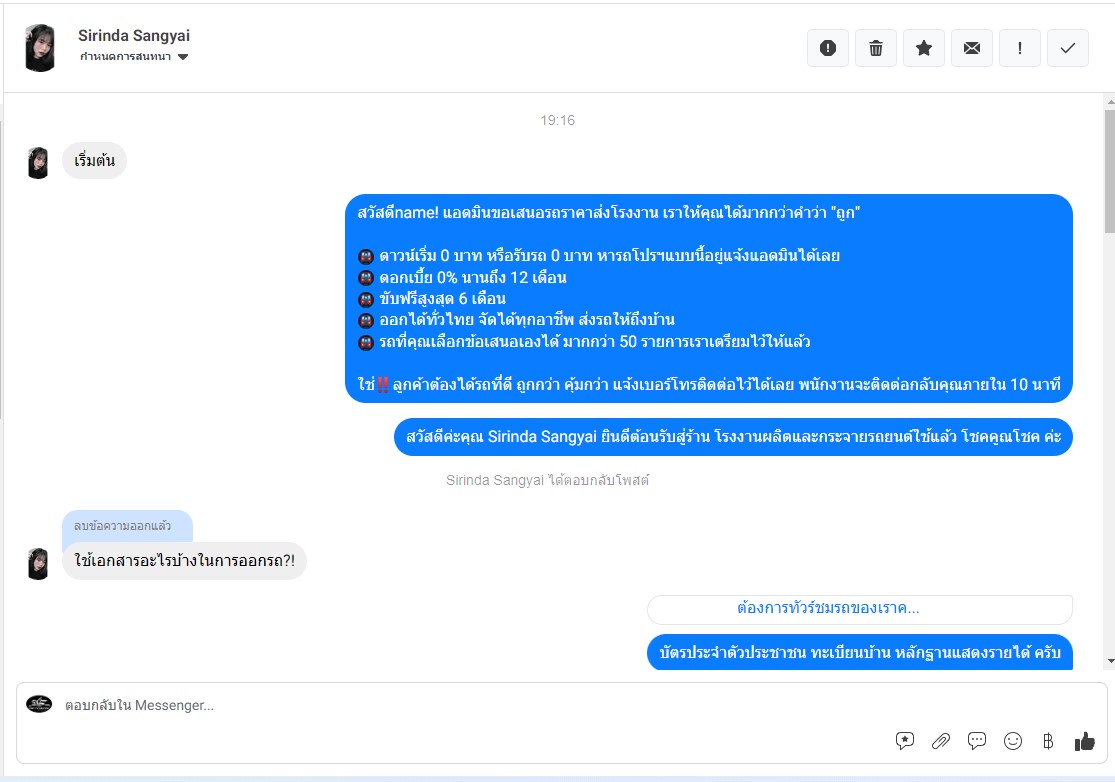
Task: Star this conversation as follow up
Action: pos(924,48)
